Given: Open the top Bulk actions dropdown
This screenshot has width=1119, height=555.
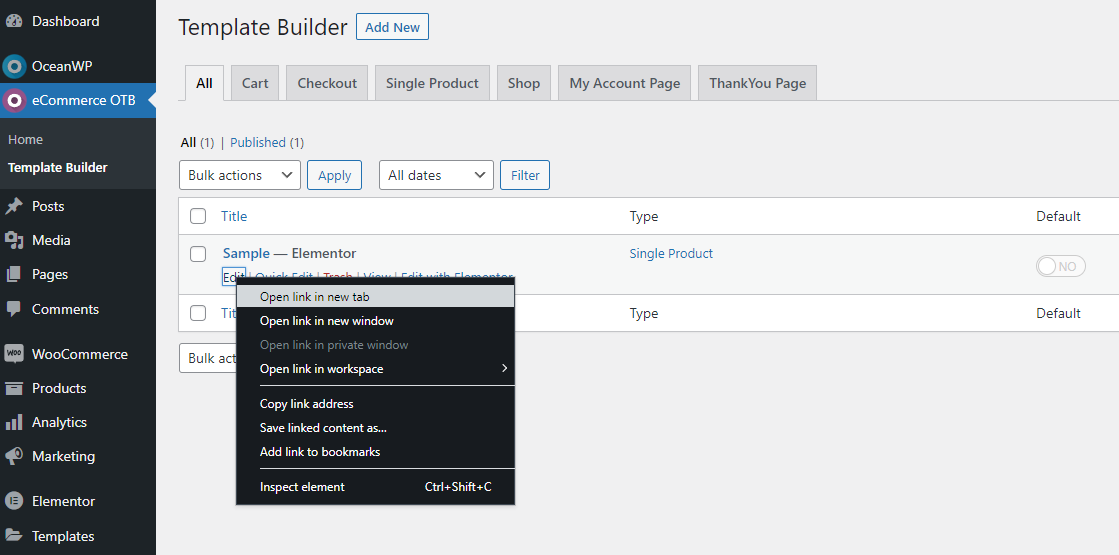Looking at the screenshot, I should (240, 175).
